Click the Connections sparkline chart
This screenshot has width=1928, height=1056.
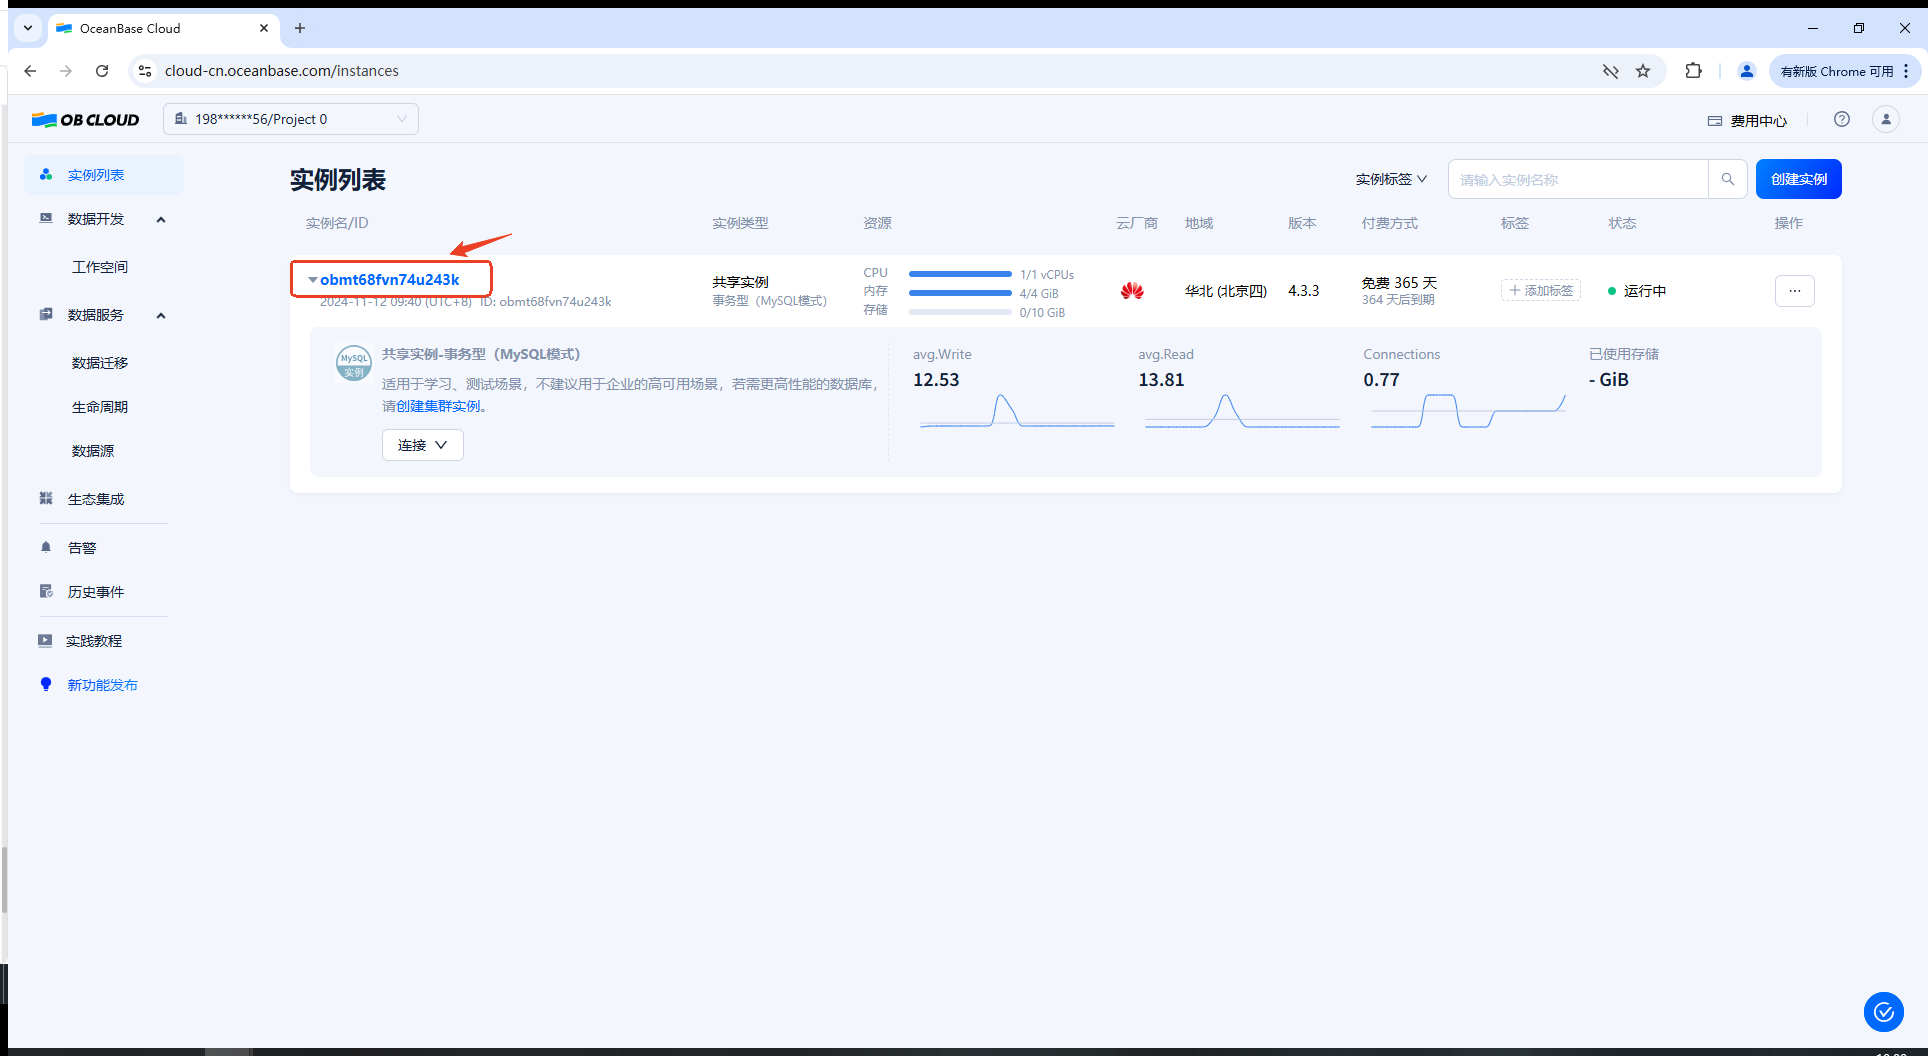click(x=1468, y=411)
